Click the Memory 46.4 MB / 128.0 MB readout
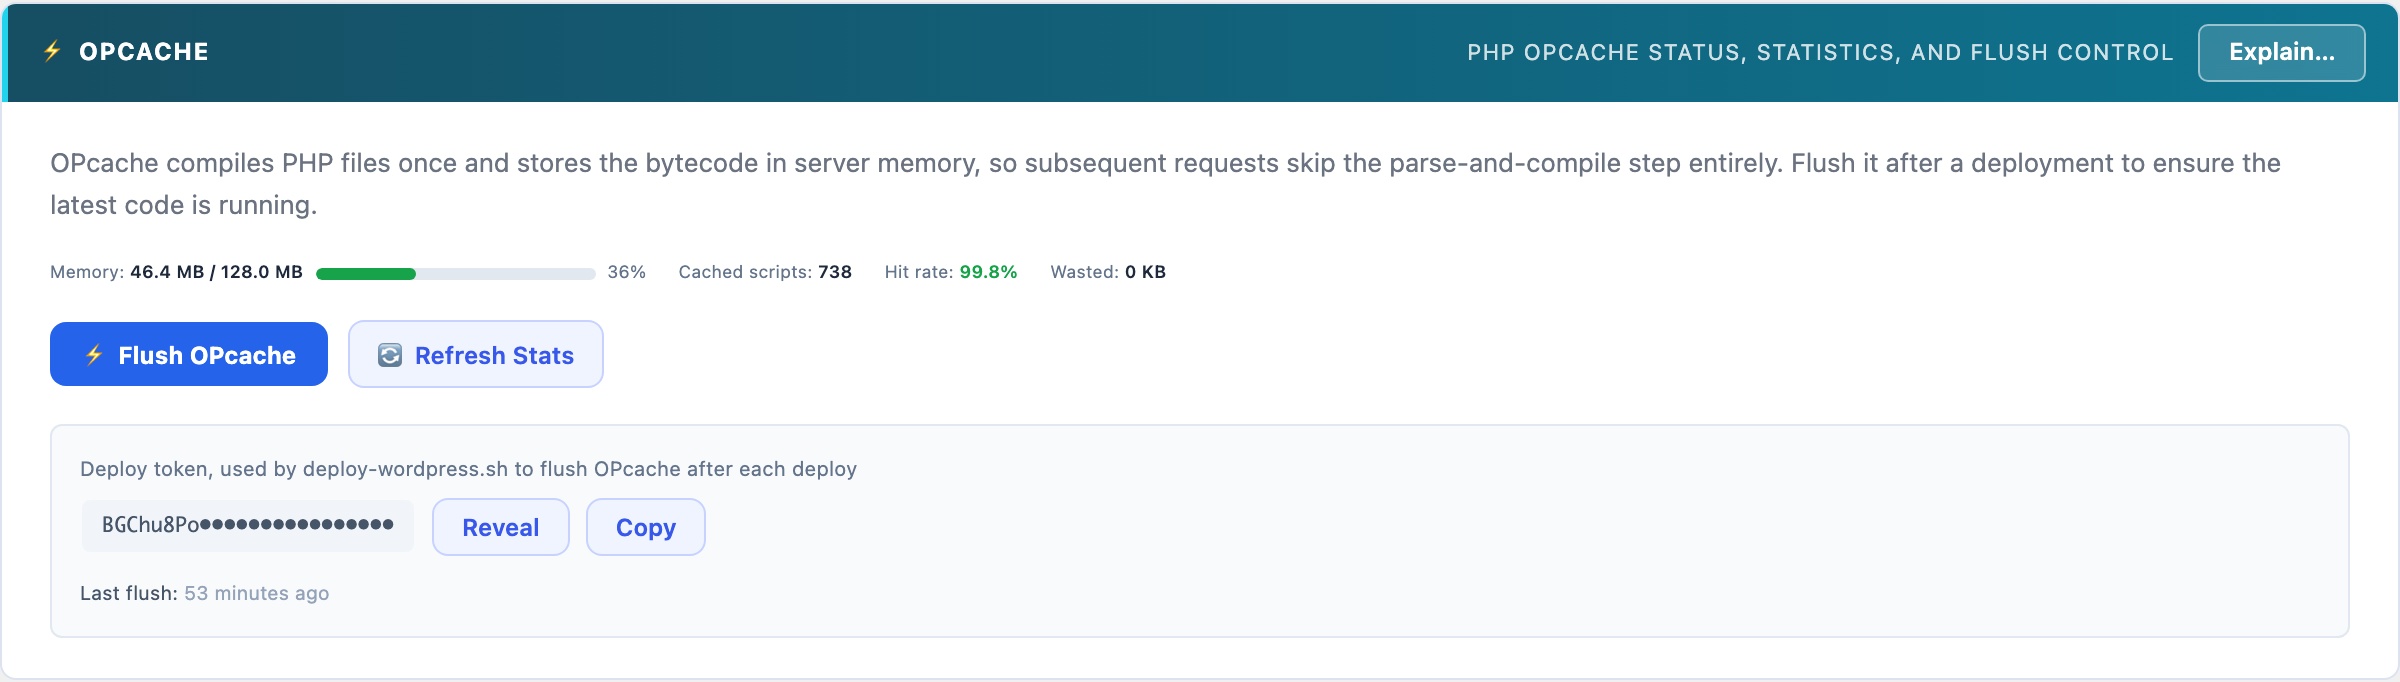The width and height of the screenshot is (2400, 682). point(176,272)
